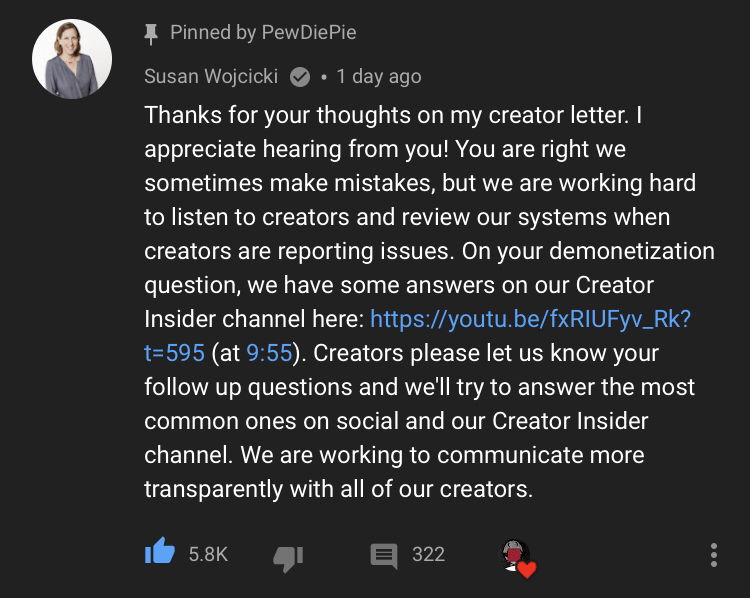The height and width of the screenshot is (598, 750).
Task: Click the comment text starting with Thanks
Action: pos(429,302)
